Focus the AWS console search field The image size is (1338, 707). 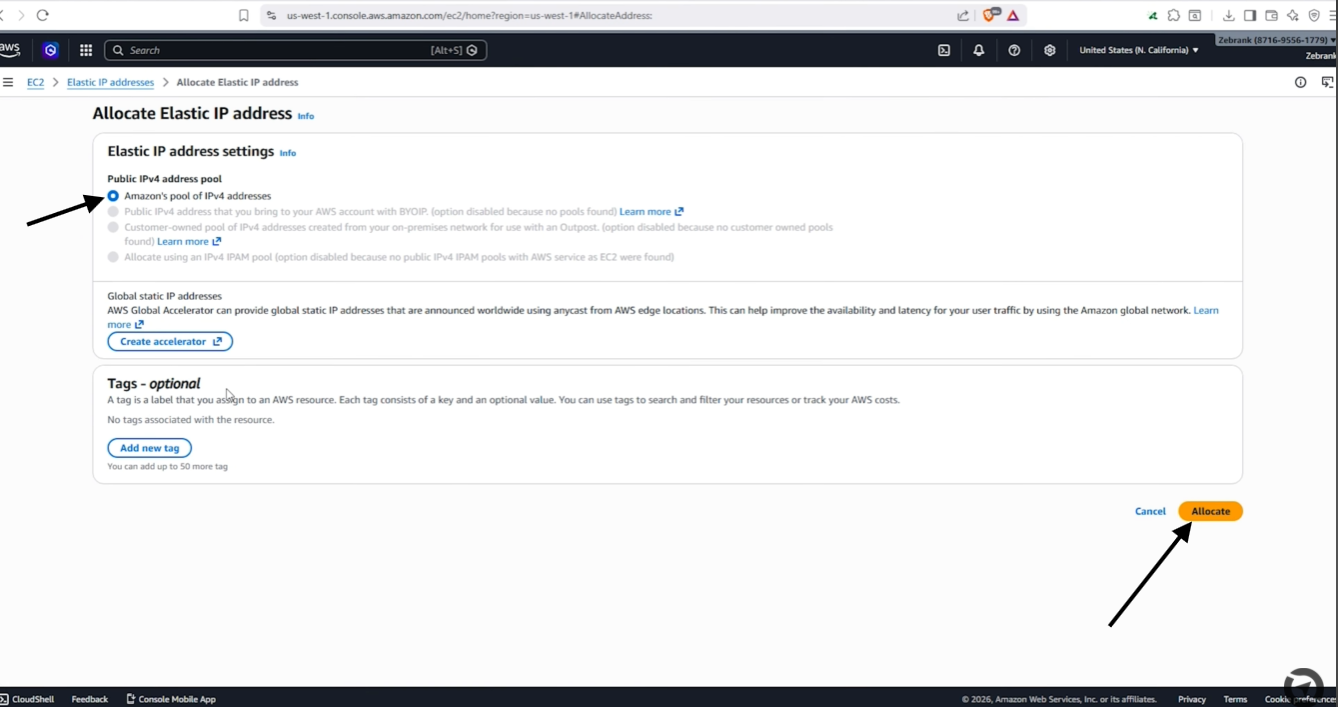[x=295, y=50]
